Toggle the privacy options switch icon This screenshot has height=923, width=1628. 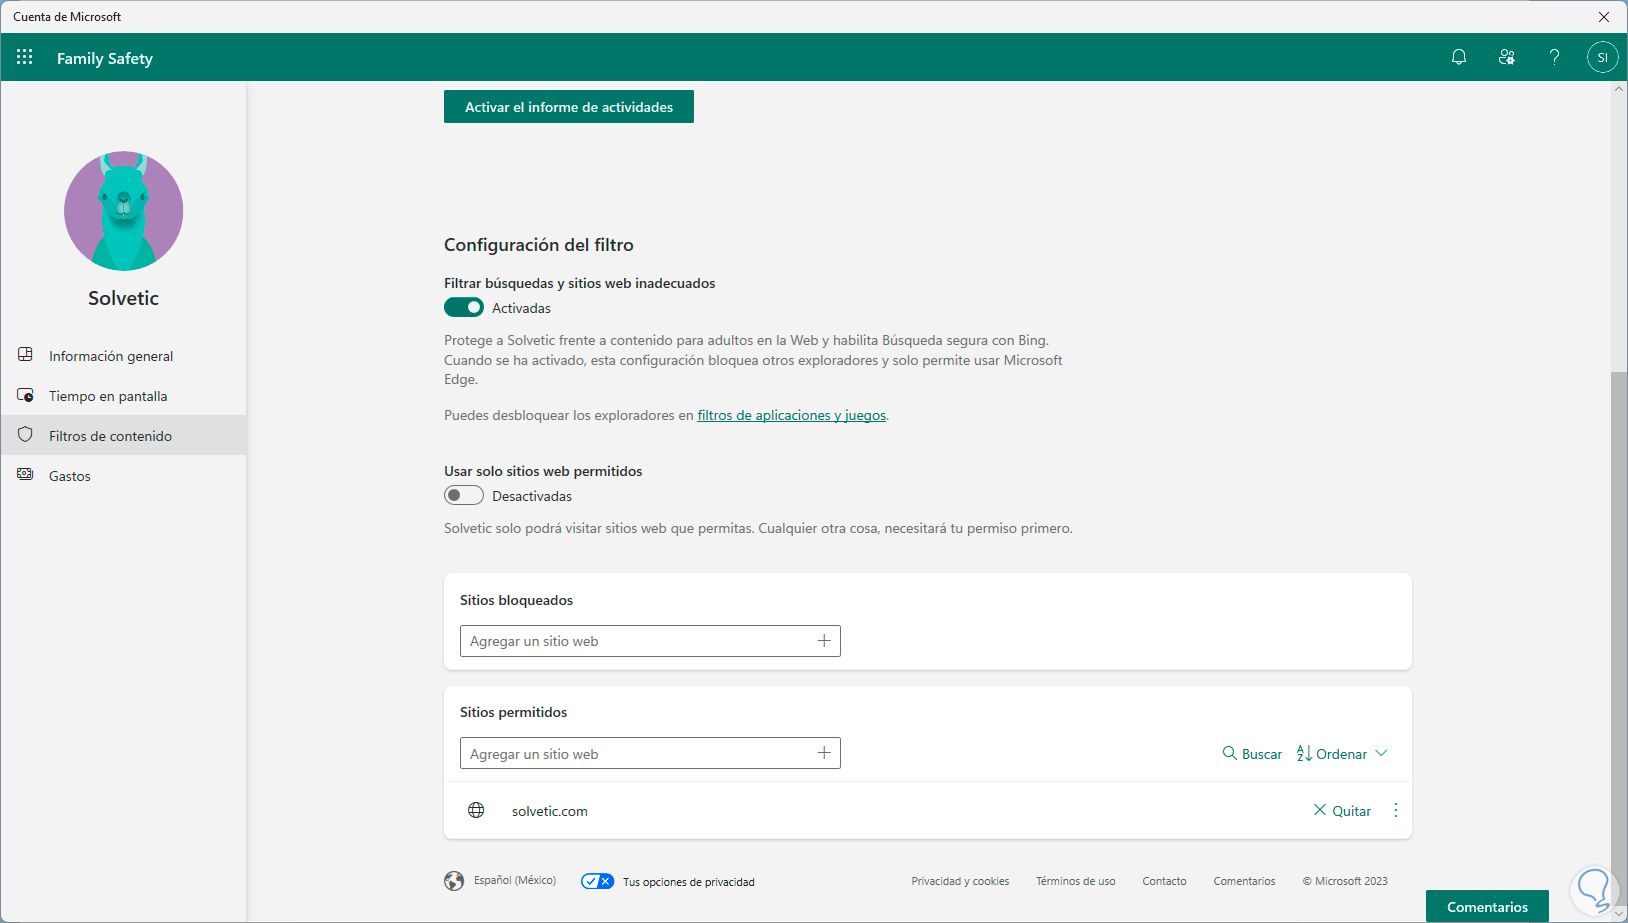point(597,881)
